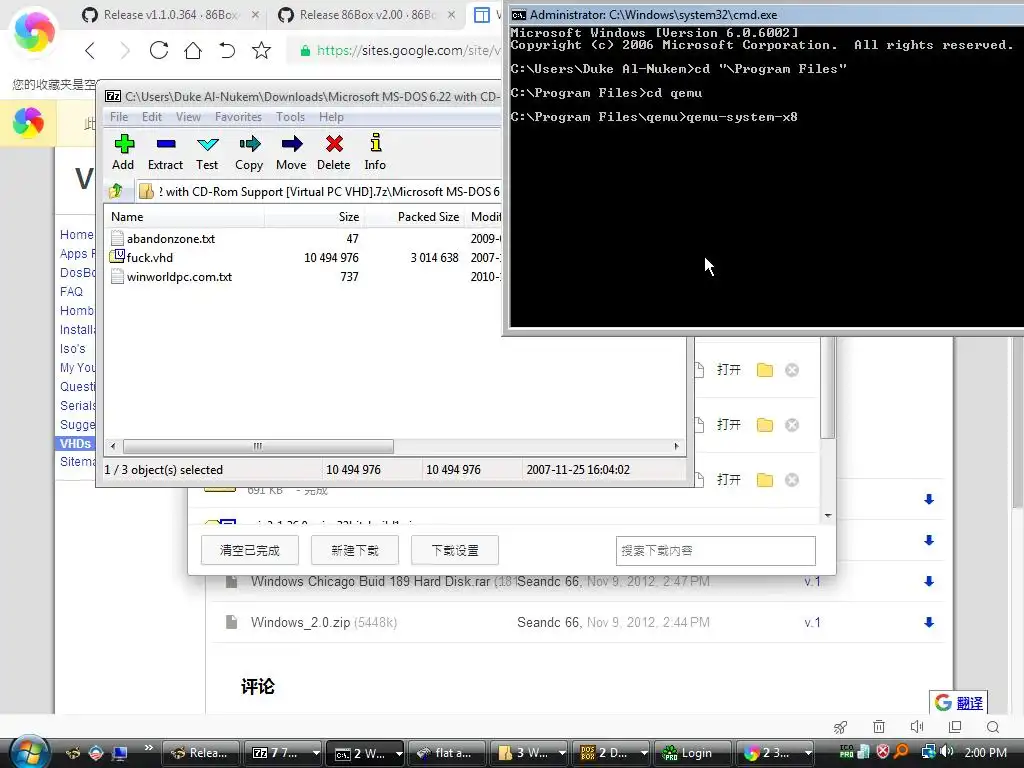Screen dimensions: 1024x768
Task: Click the Extract icon in 7-Zip
Action: 165,152
